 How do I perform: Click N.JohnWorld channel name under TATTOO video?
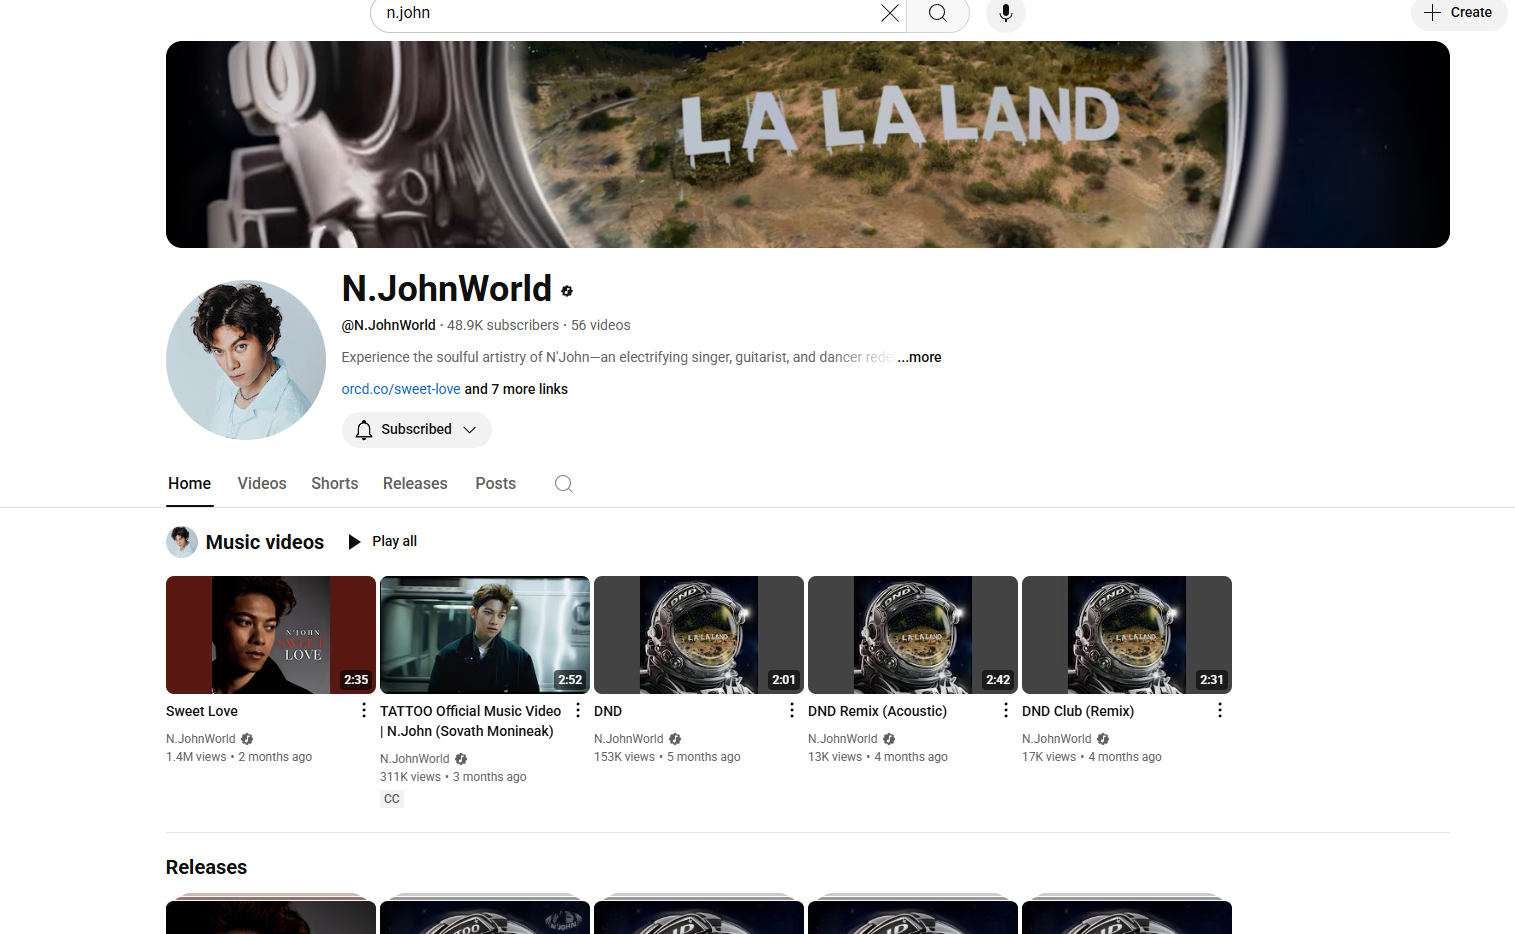(x=415, y=759)
